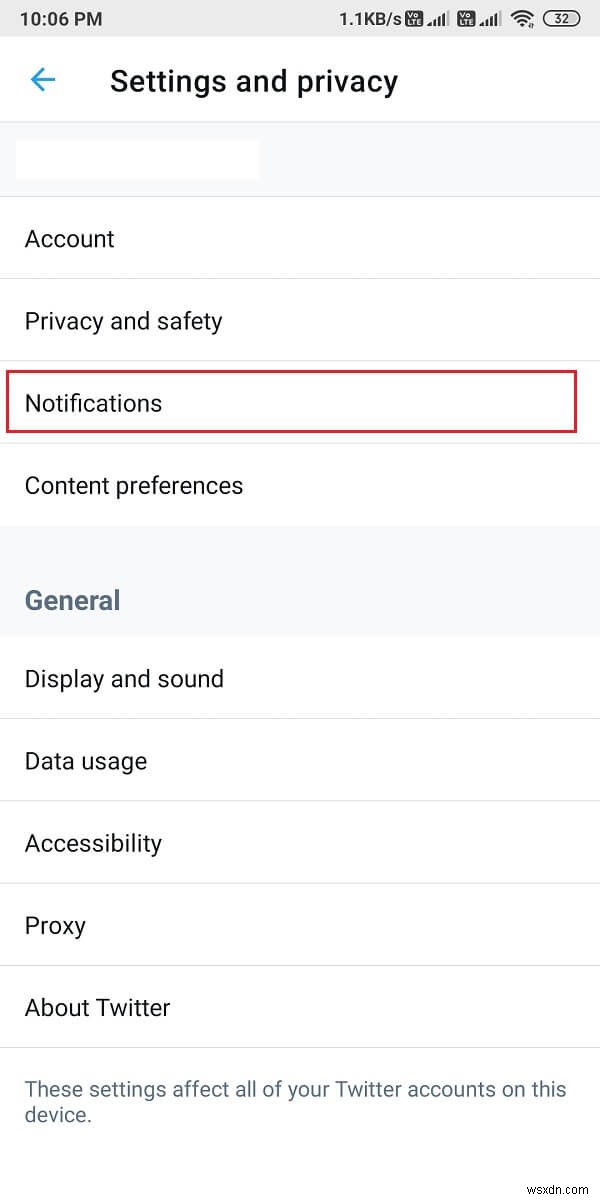
Task: Open Display and sound settings
Action: (x=124, y=679)
